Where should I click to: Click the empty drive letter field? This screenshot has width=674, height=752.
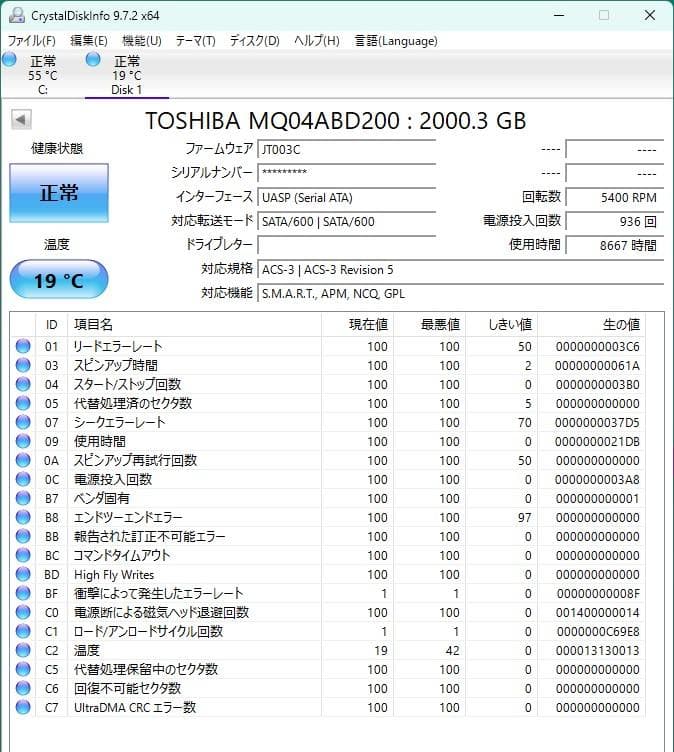(346, 245)
